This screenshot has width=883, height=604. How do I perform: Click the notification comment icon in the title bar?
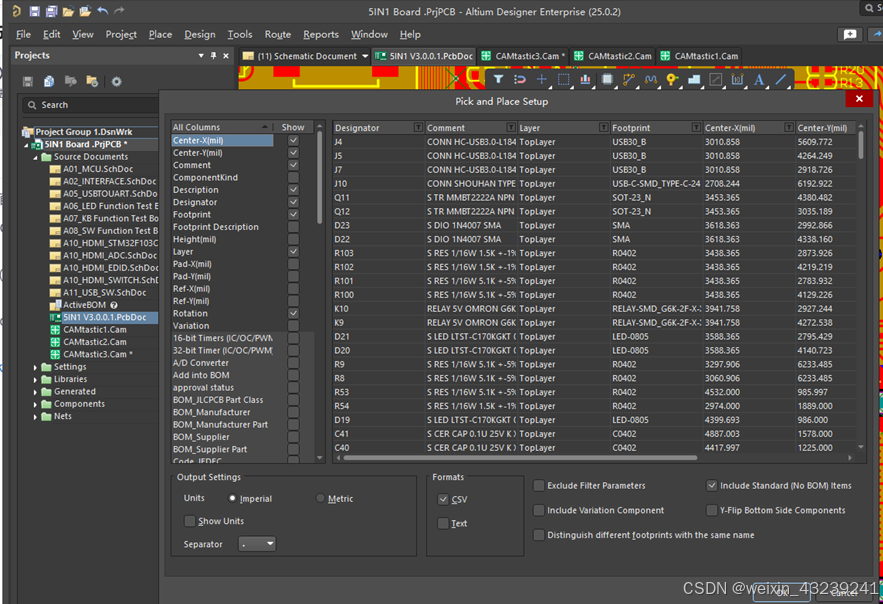(x=850, y=34)
